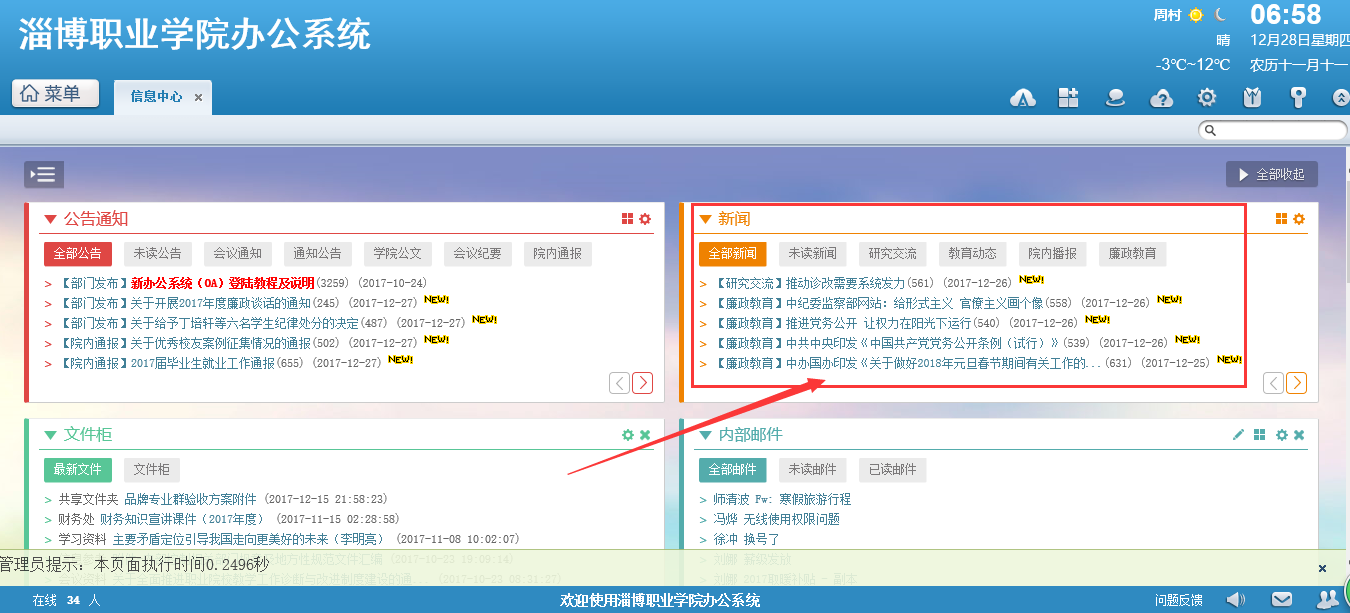1350x613 pixels.
Task: Click the cloud question-mark help icon
Action: click(x=1161, y=97)
